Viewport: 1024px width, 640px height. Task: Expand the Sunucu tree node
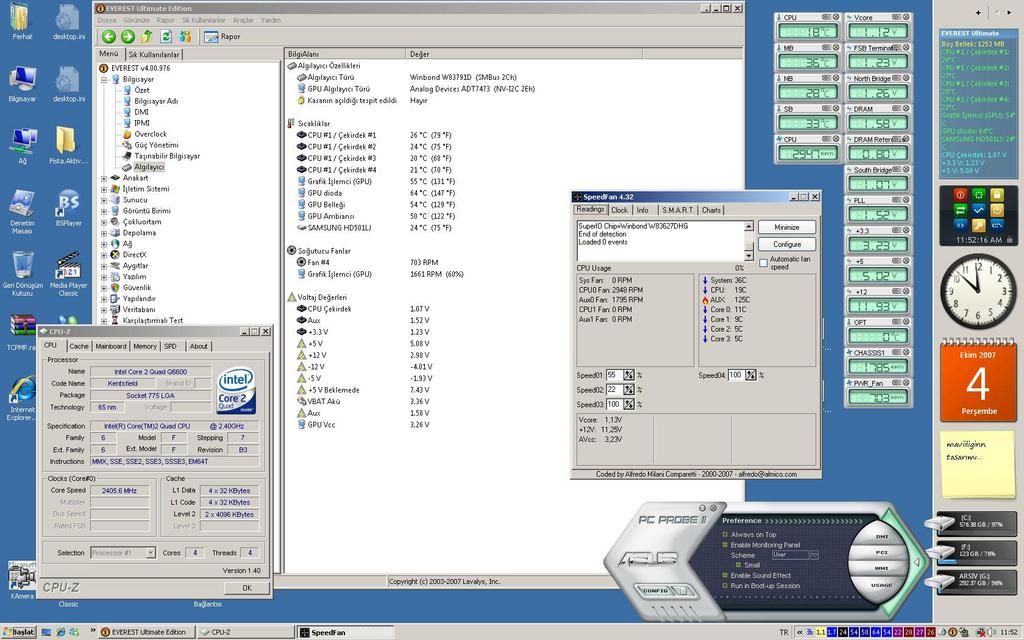104,200
